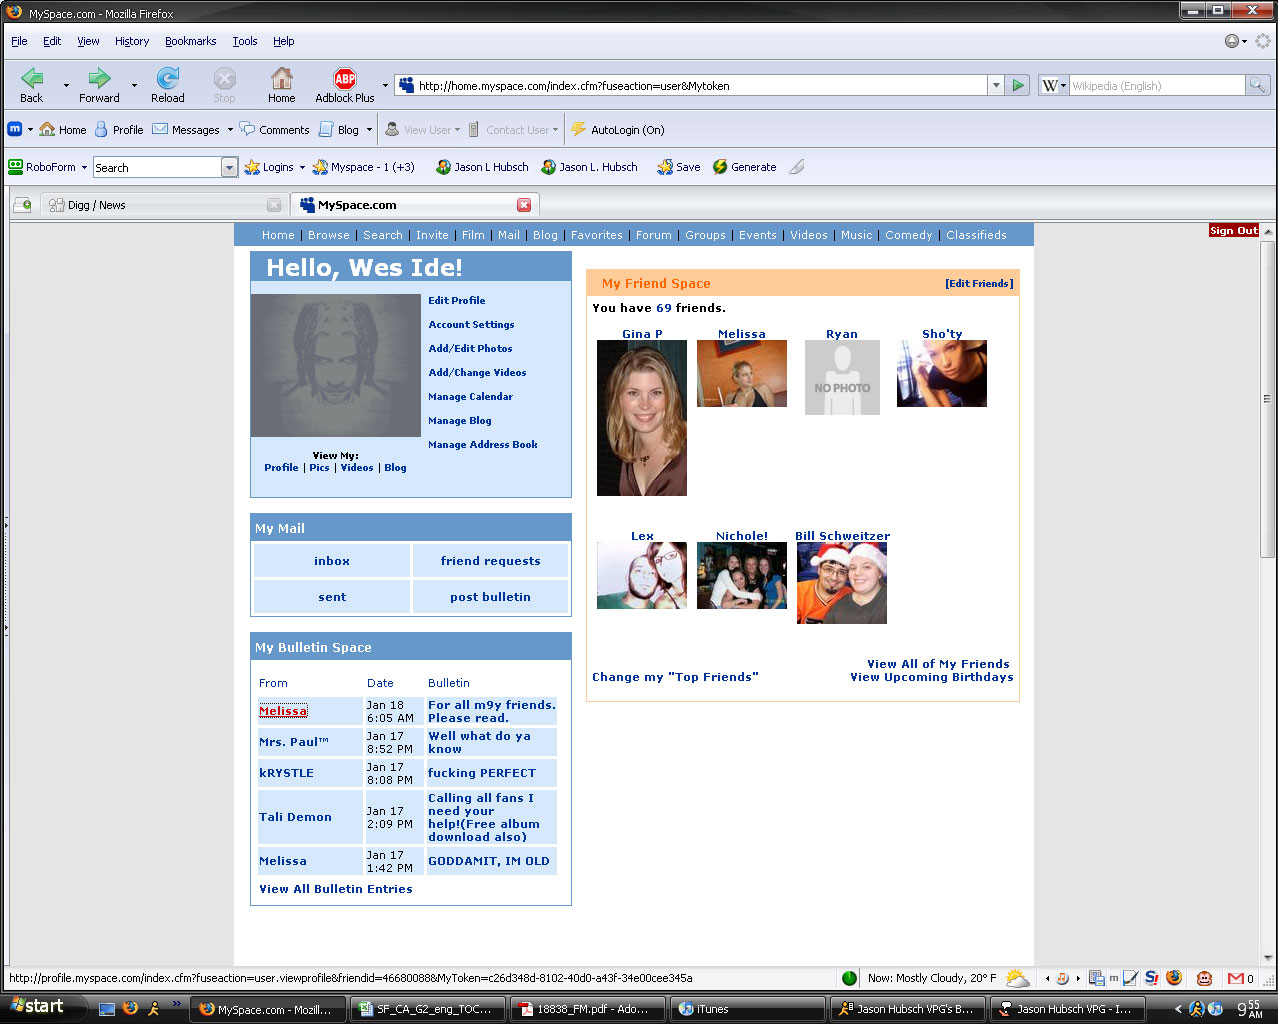
Task: Click the Sign Out button
Action: click(x=1233, y=231)
